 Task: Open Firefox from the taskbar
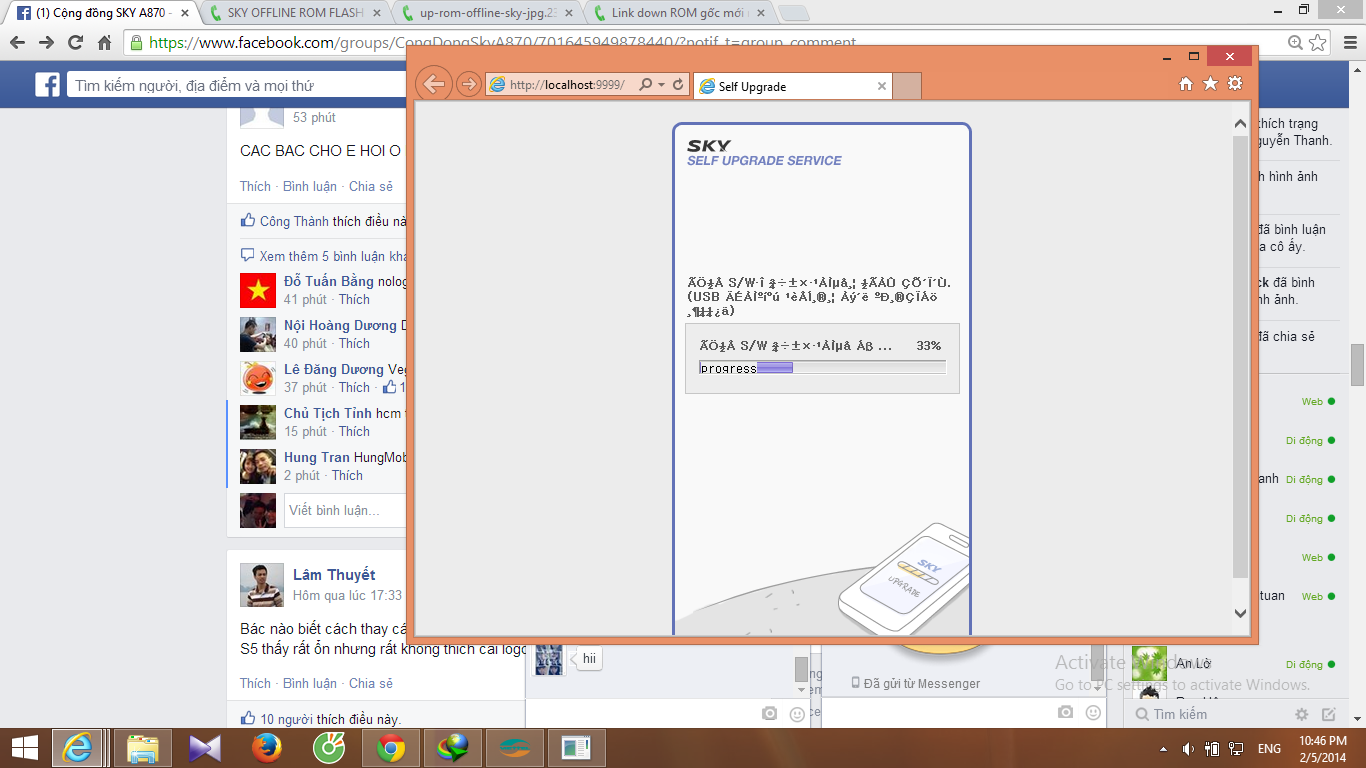(x=267, y=748)
